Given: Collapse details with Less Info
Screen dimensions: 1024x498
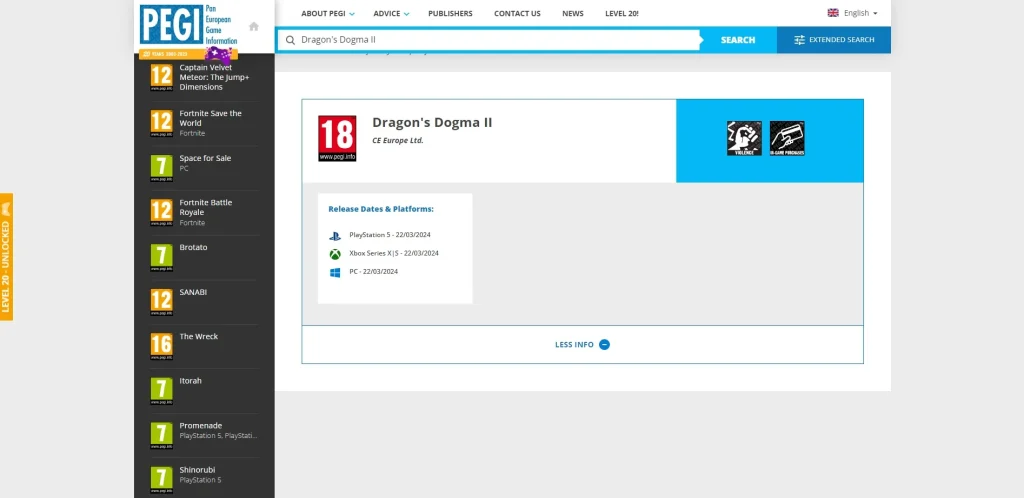Looking at the screenshot, I should (582, 344).
